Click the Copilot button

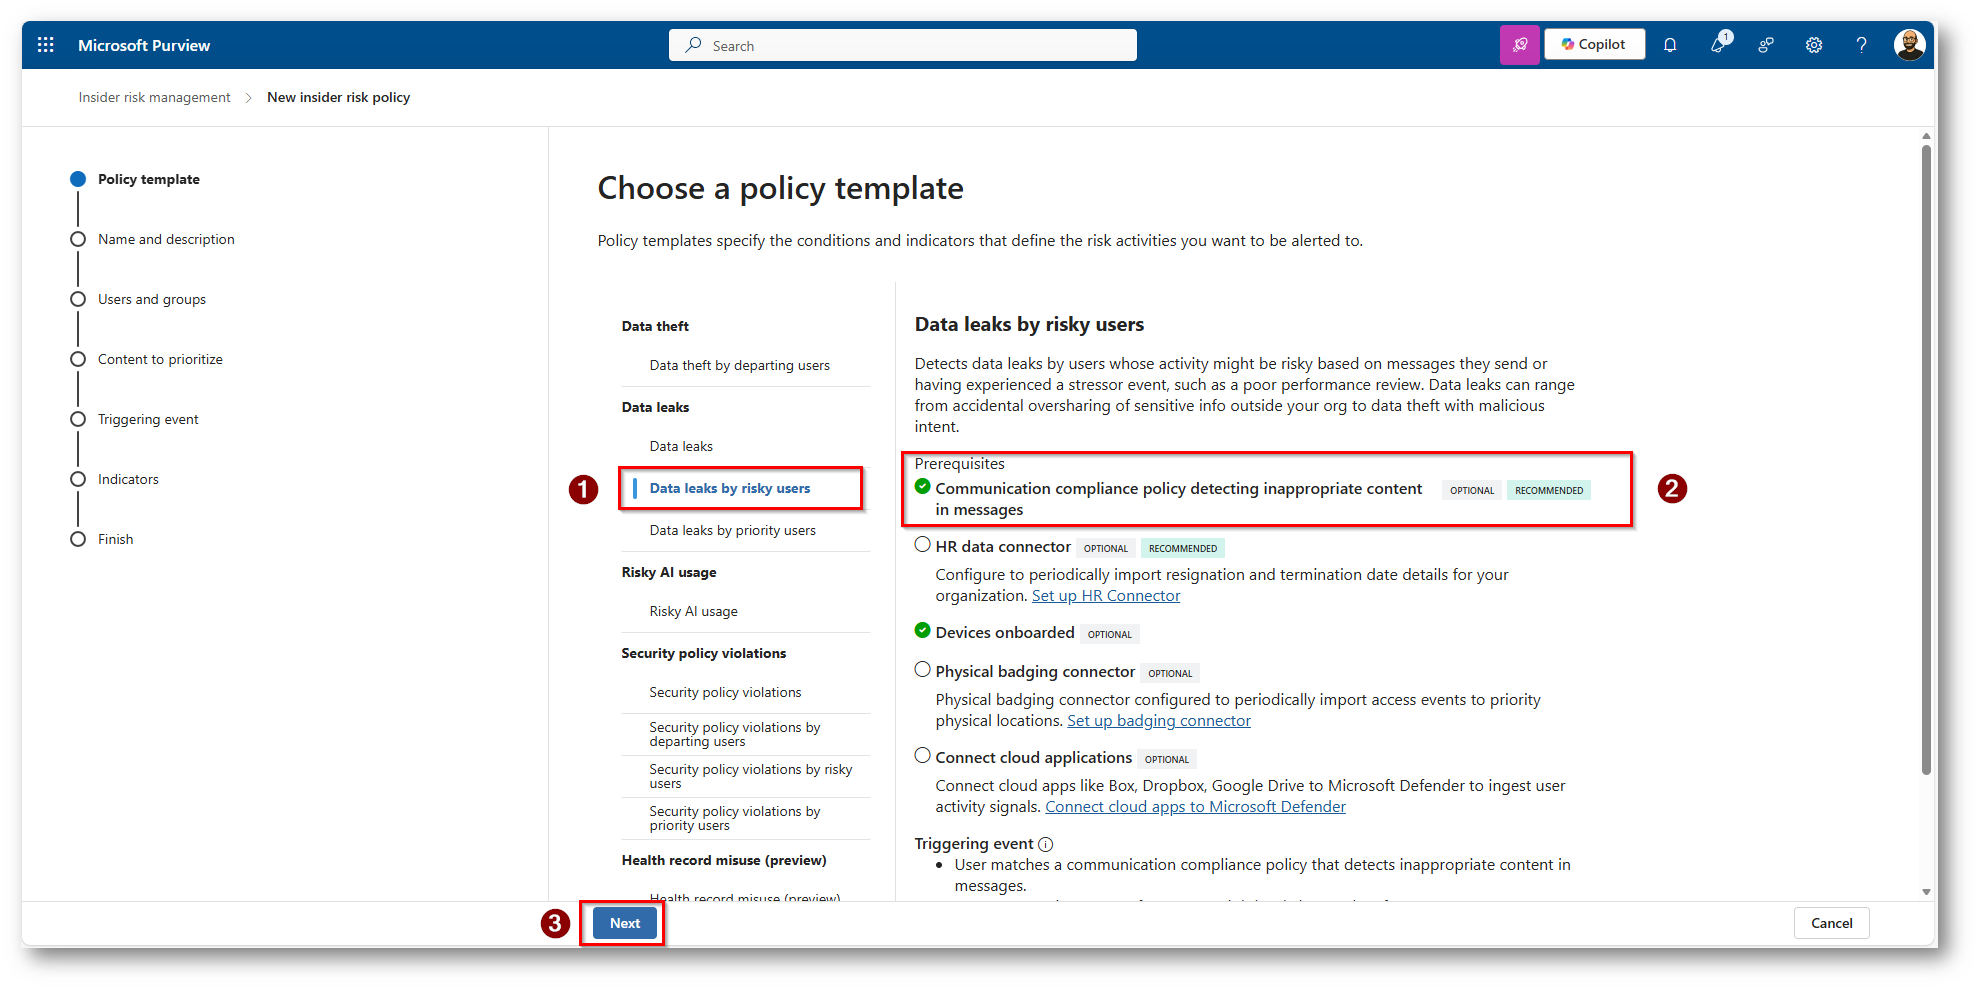click(1594, 45)
